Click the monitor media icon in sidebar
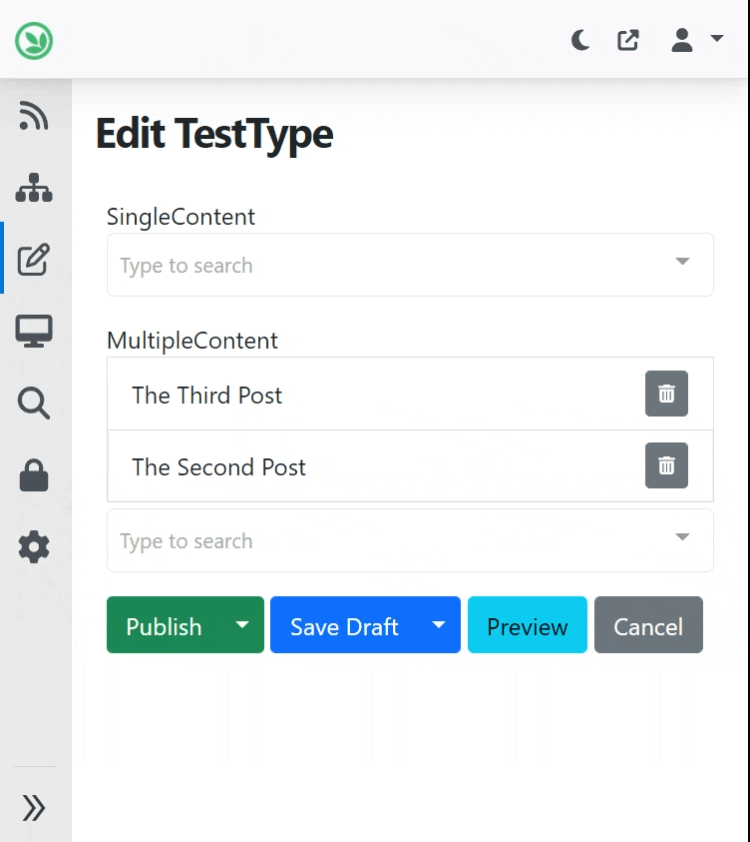 pos(33,331)
